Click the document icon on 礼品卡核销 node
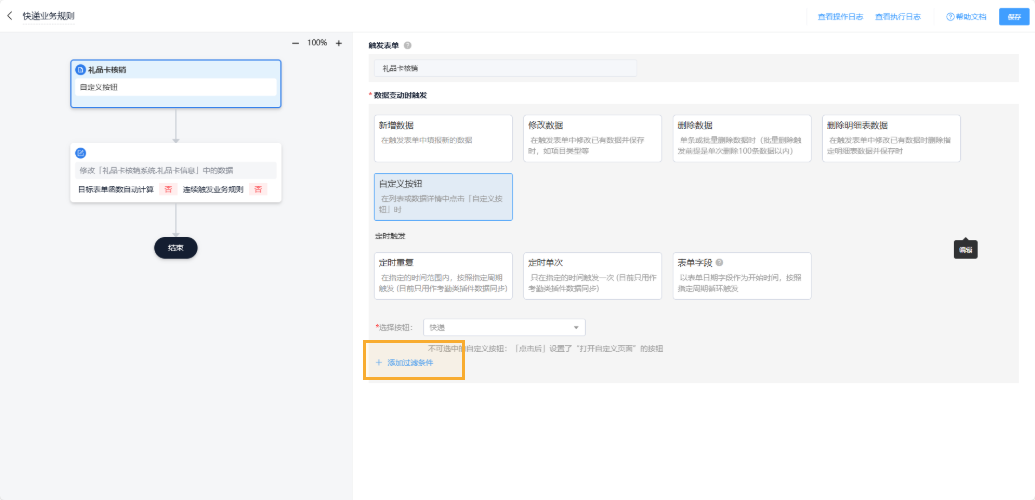 [x=81, y=69]
